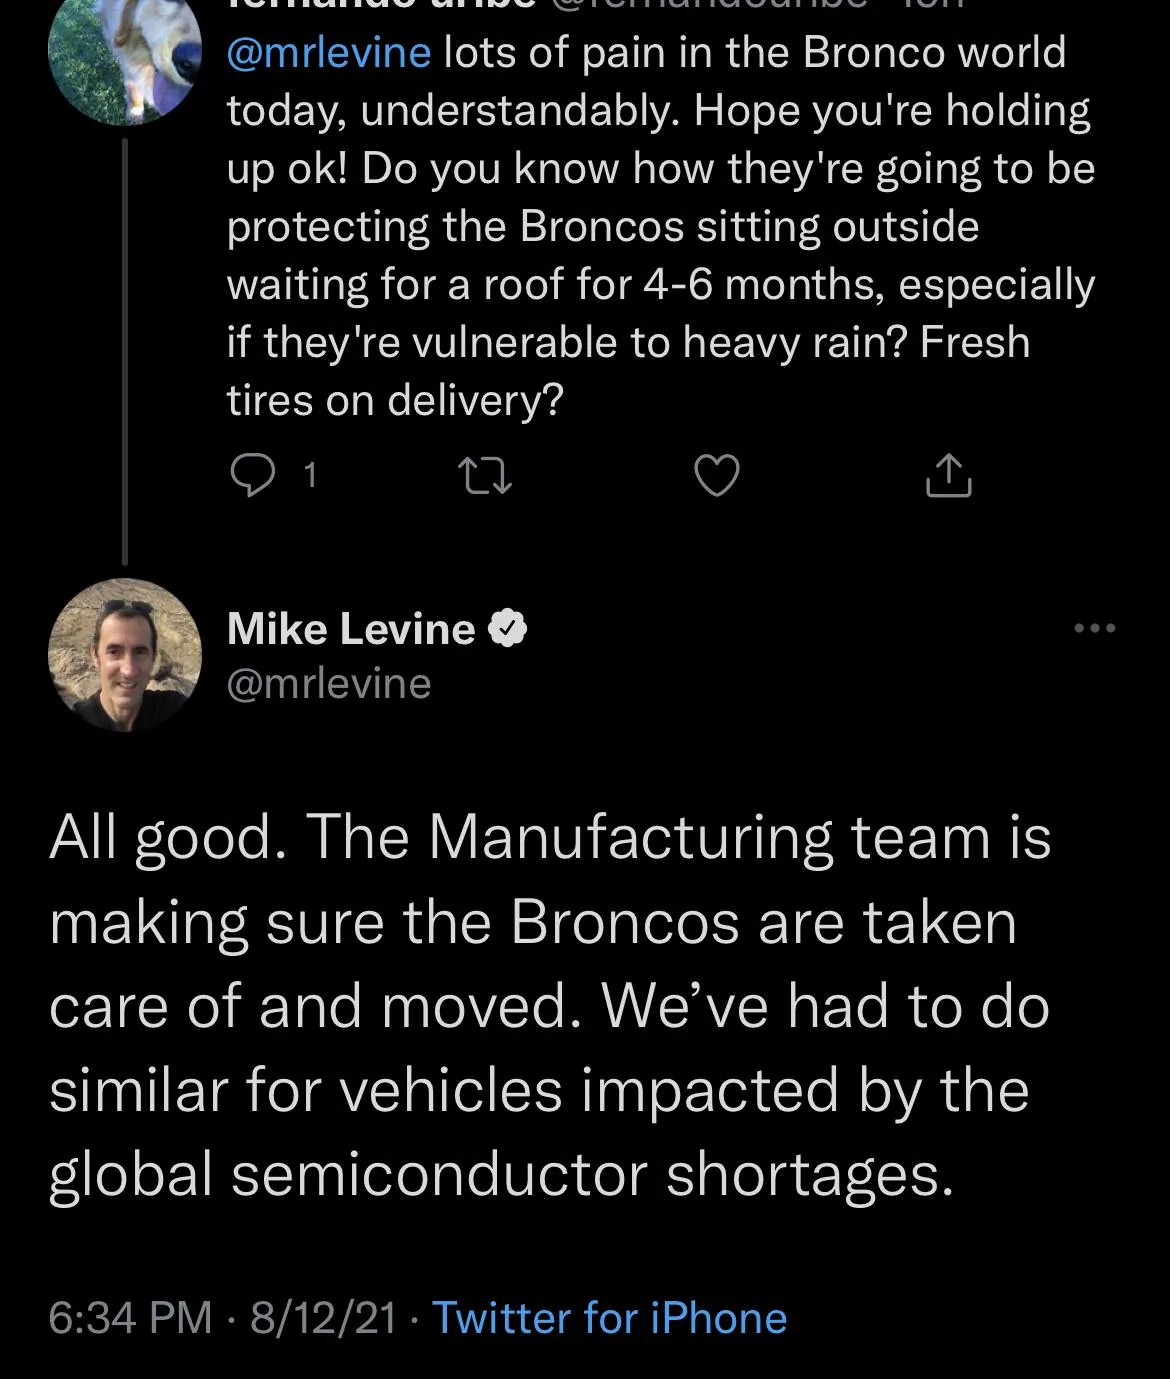
Task: Tap the verified badge next to Mike Levine
Action: click(x=508, y=629)
